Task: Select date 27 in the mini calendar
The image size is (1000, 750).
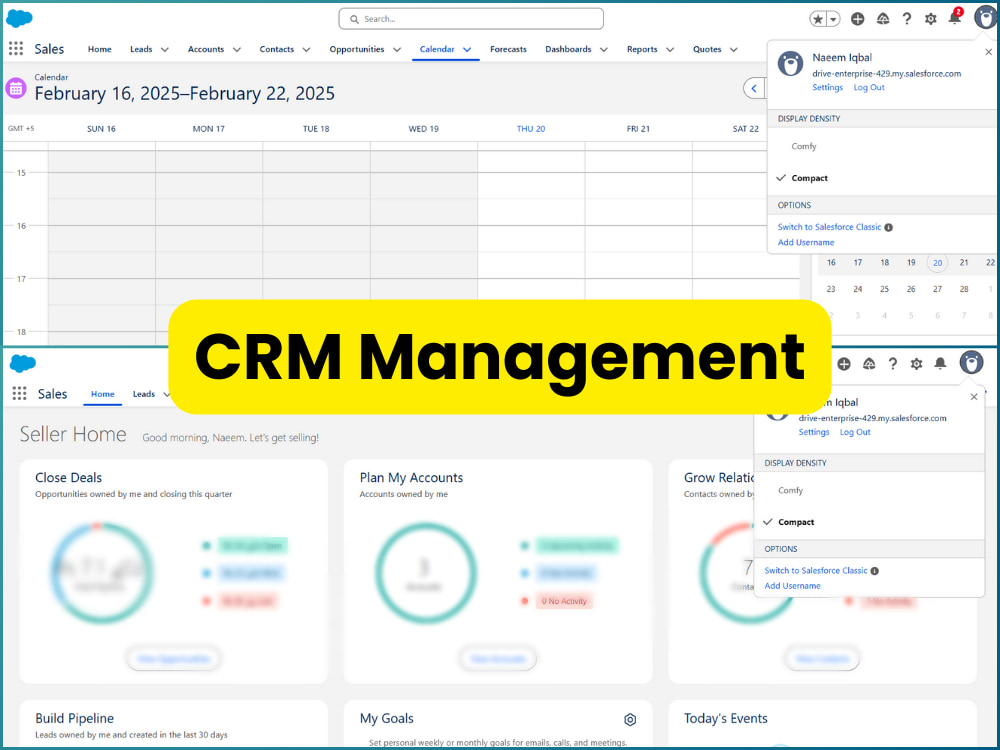Action: pyautogui.click(x=937, y=290)
